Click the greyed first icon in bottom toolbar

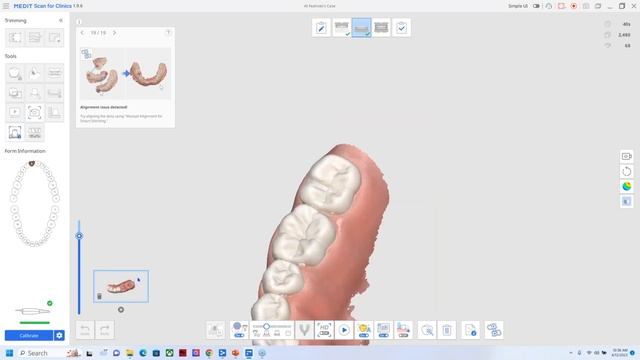coord(216,330)
